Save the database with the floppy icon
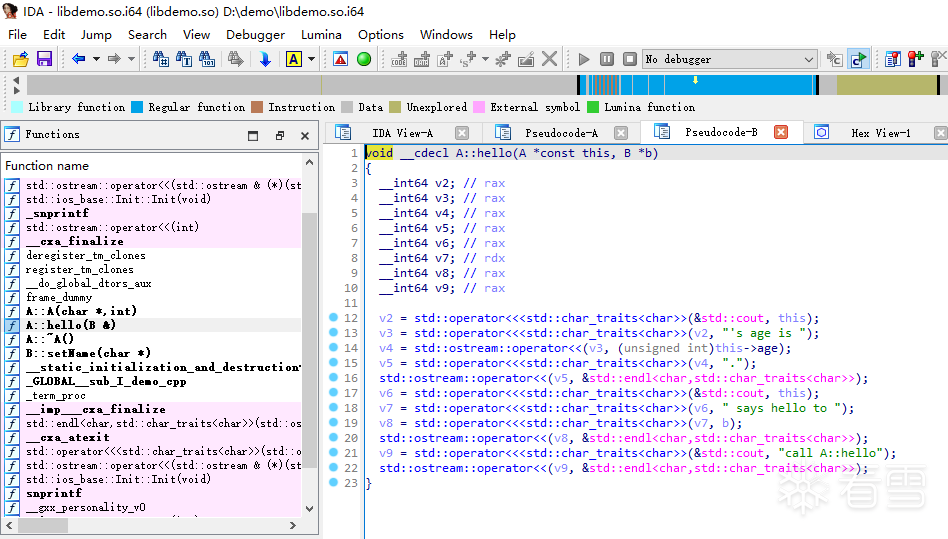Viewport: 948px width, 539px height. (44, 59)
